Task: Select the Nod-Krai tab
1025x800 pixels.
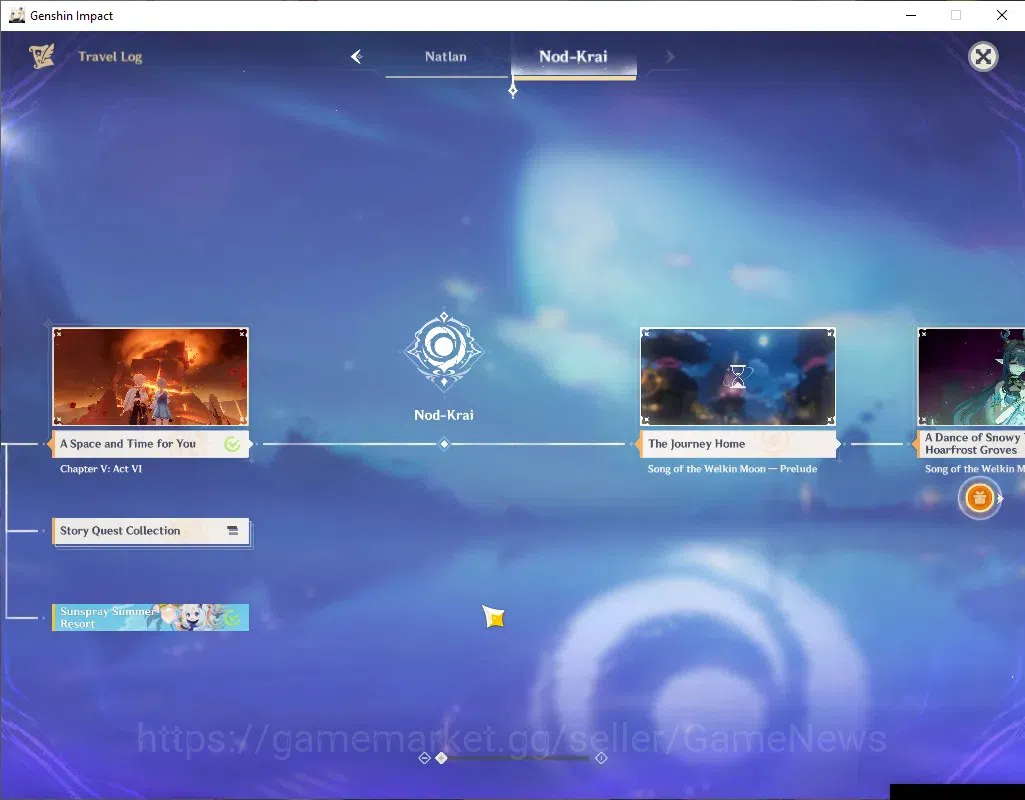Action: (x=573, y=58)
